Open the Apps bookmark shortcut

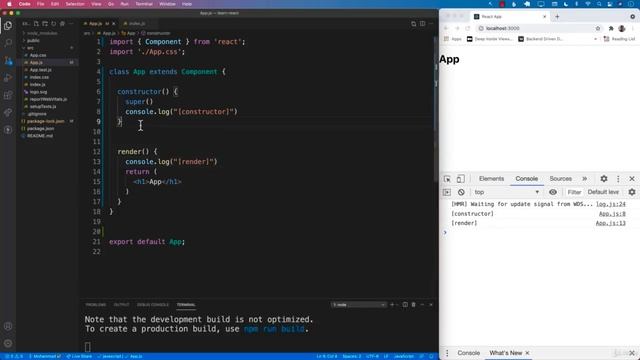453,39
